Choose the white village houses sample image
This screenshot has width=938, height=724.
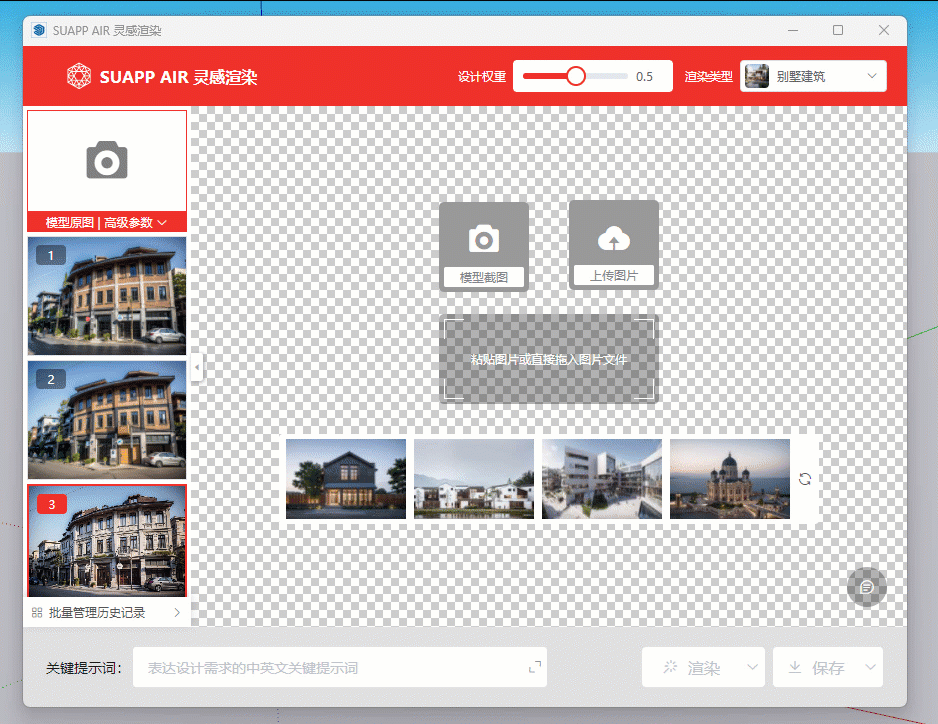474,479
